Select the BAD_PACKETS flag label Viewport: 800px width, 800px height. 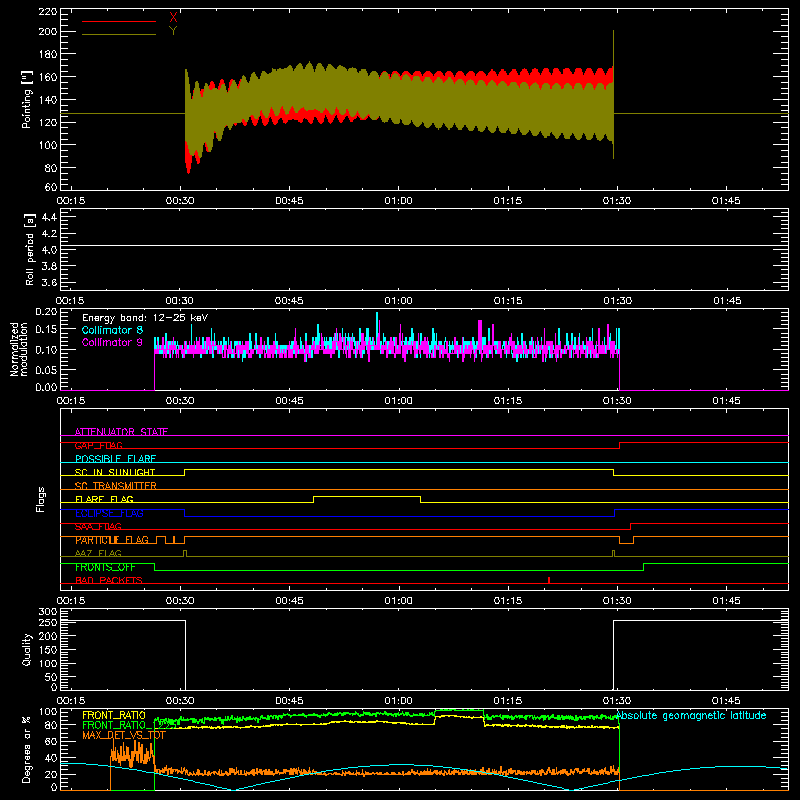click(x=109, y=580)
